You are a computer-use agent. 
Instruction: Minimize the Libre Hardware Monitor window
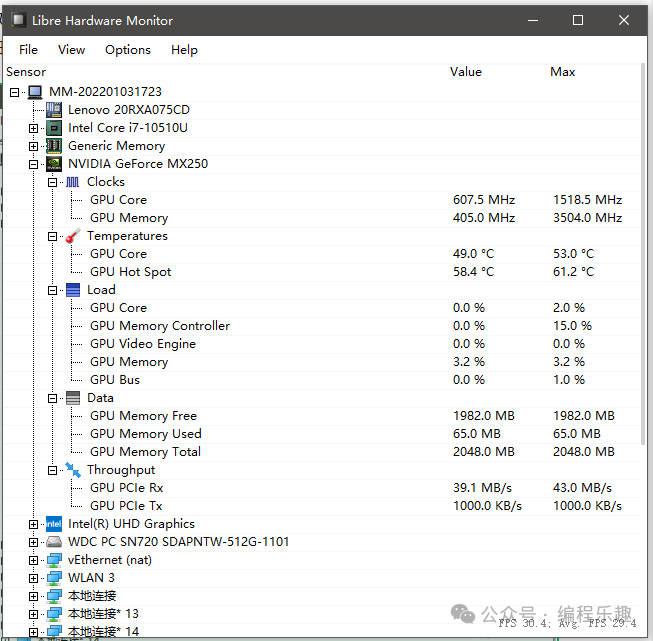pos(533,20)
